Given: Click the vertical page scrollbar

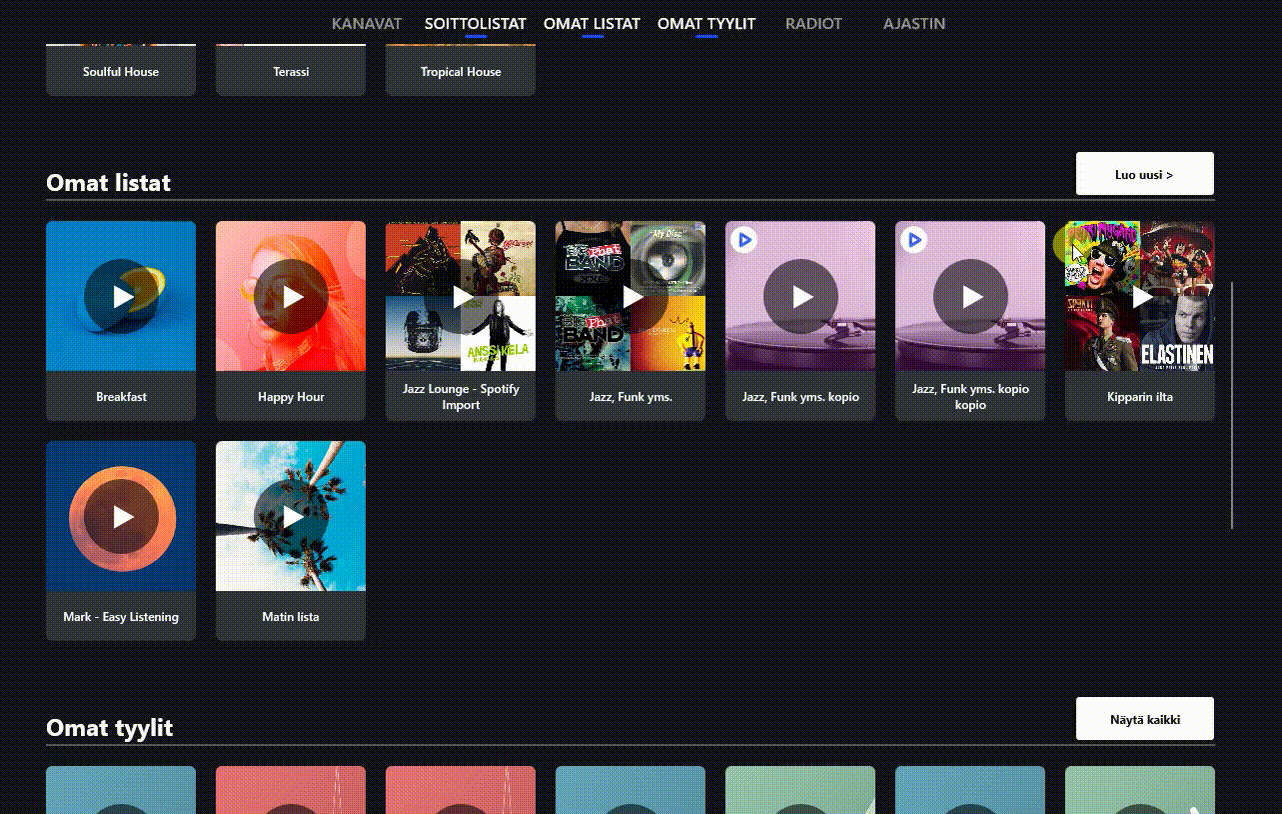Looking at the screenshot, I should [x=1232, y=405].
